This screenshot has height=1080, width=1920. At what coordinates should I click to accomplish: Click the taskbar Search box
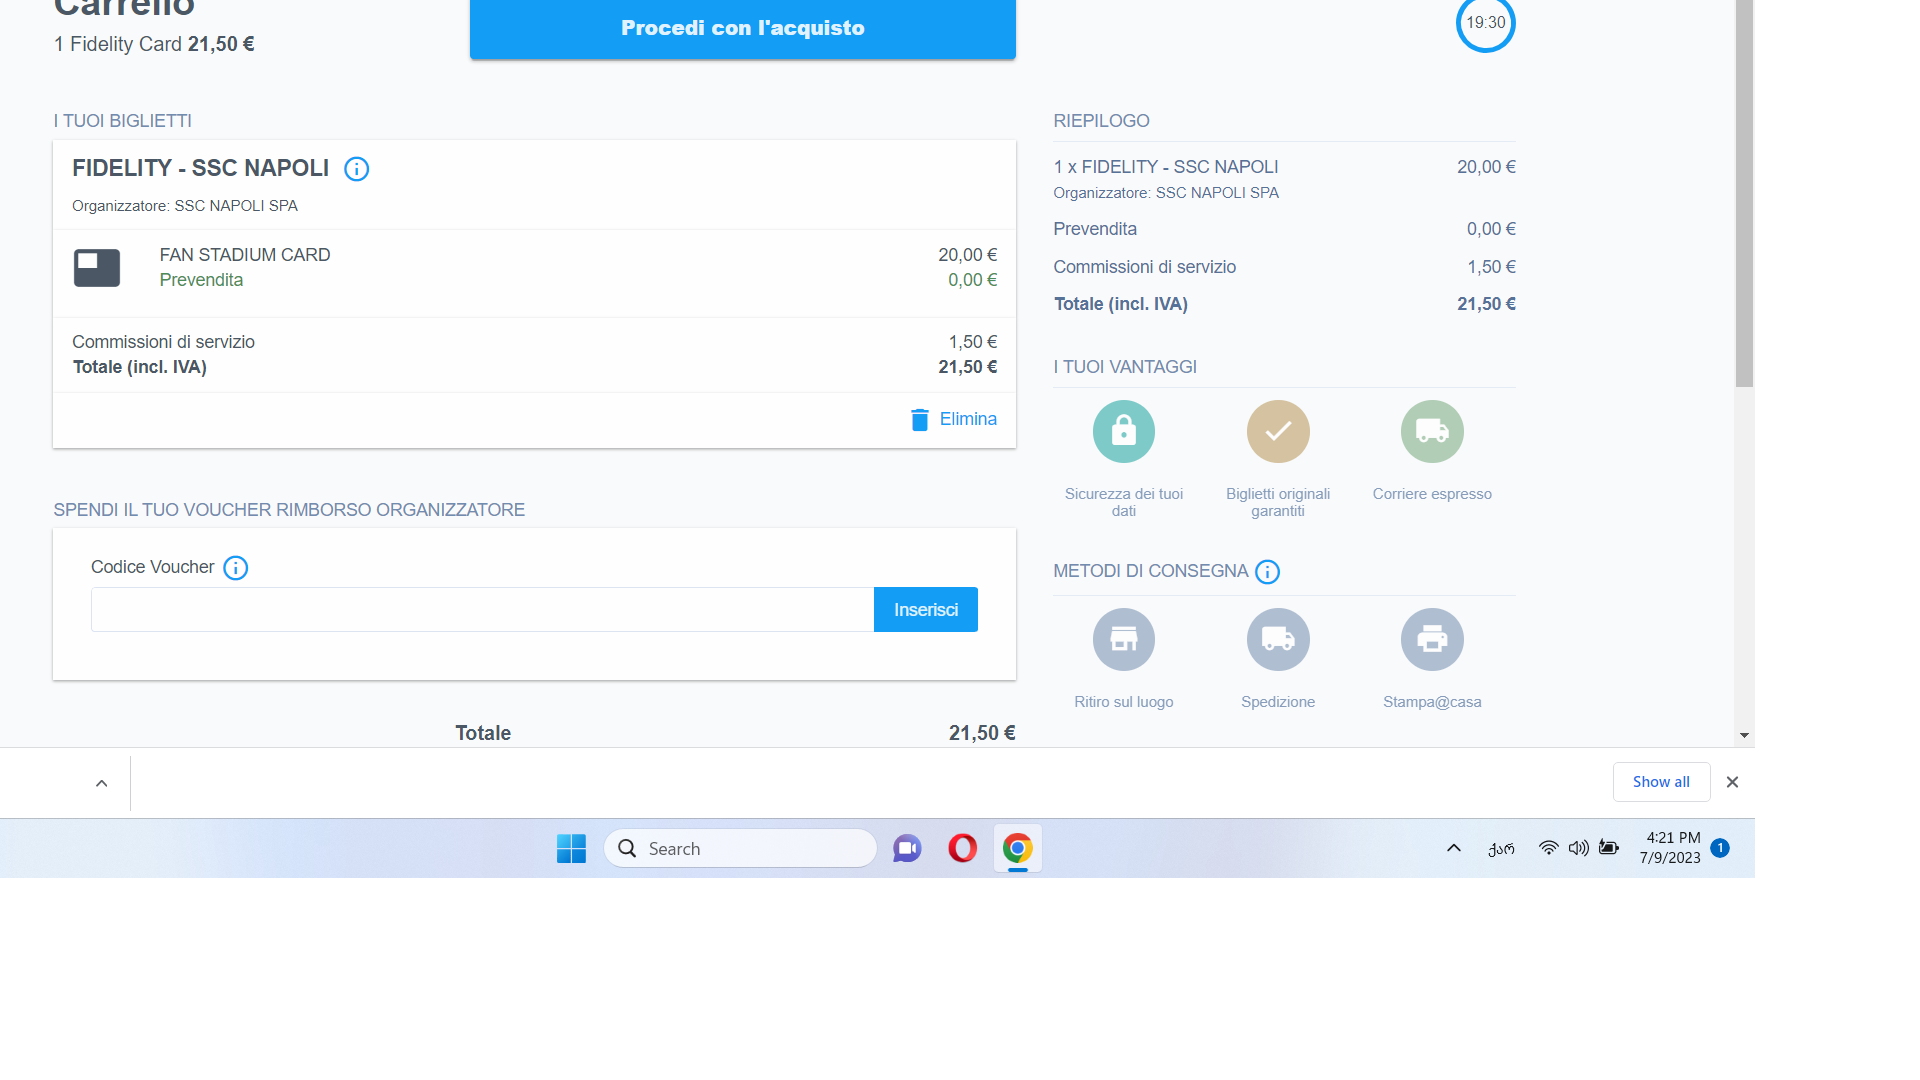740,848
